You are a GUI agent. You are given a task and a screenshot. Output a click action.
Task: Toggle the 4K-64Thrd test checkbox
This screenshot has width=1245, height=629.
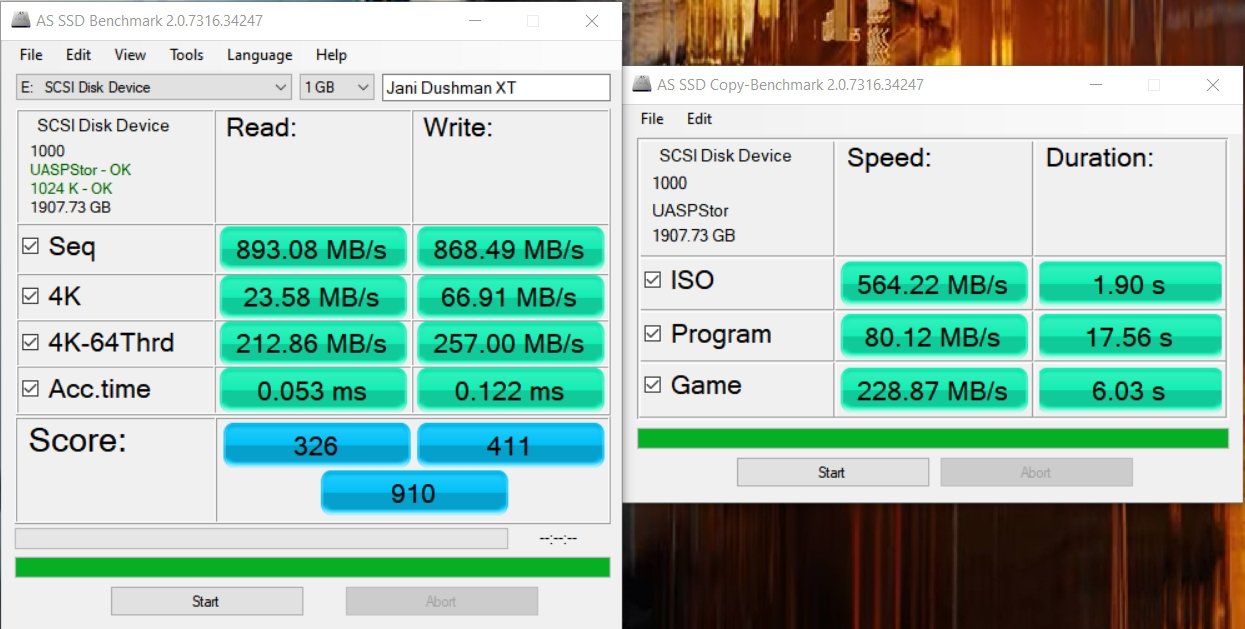[32, 343]
